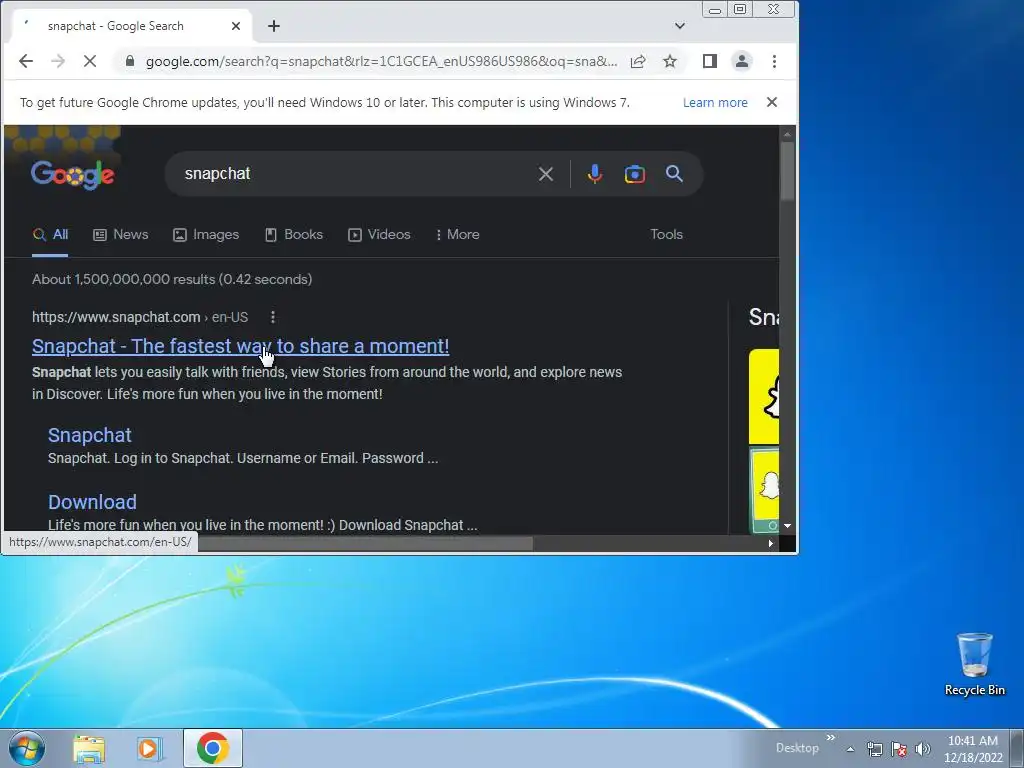This screenshot has width=1024, height=768.
Task: Click into the snapchat search field
Action: [x=353, y=174]
